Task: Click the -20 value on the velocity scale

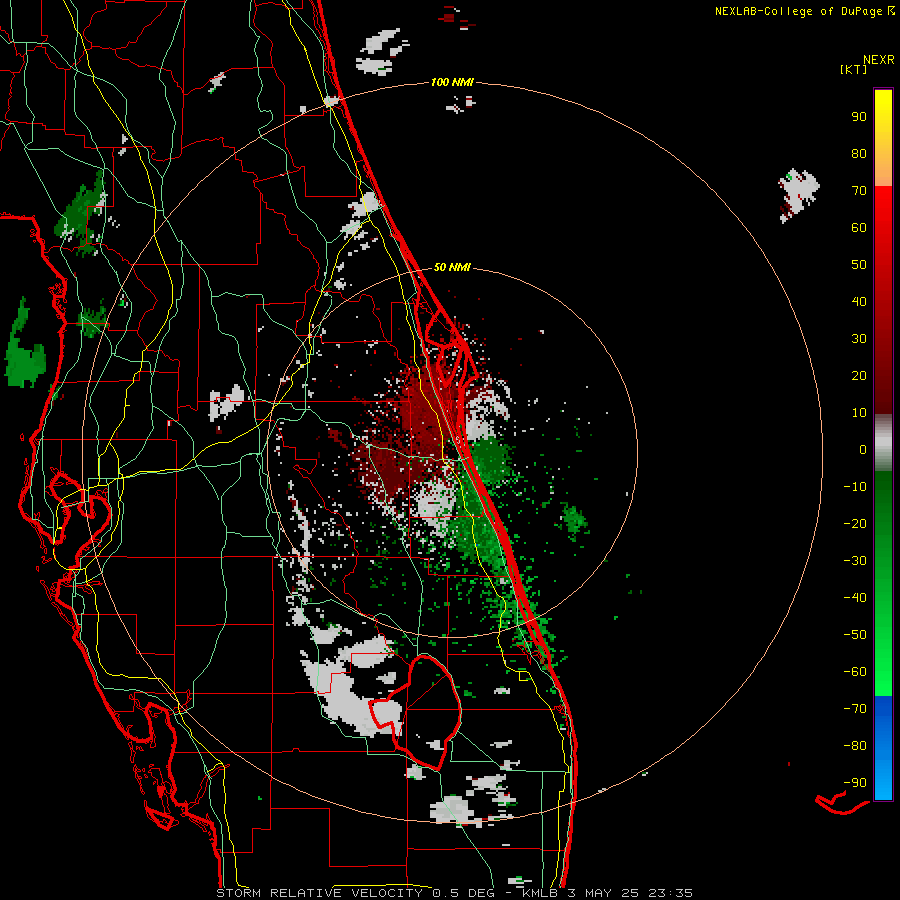Action: tap(855, 523)
